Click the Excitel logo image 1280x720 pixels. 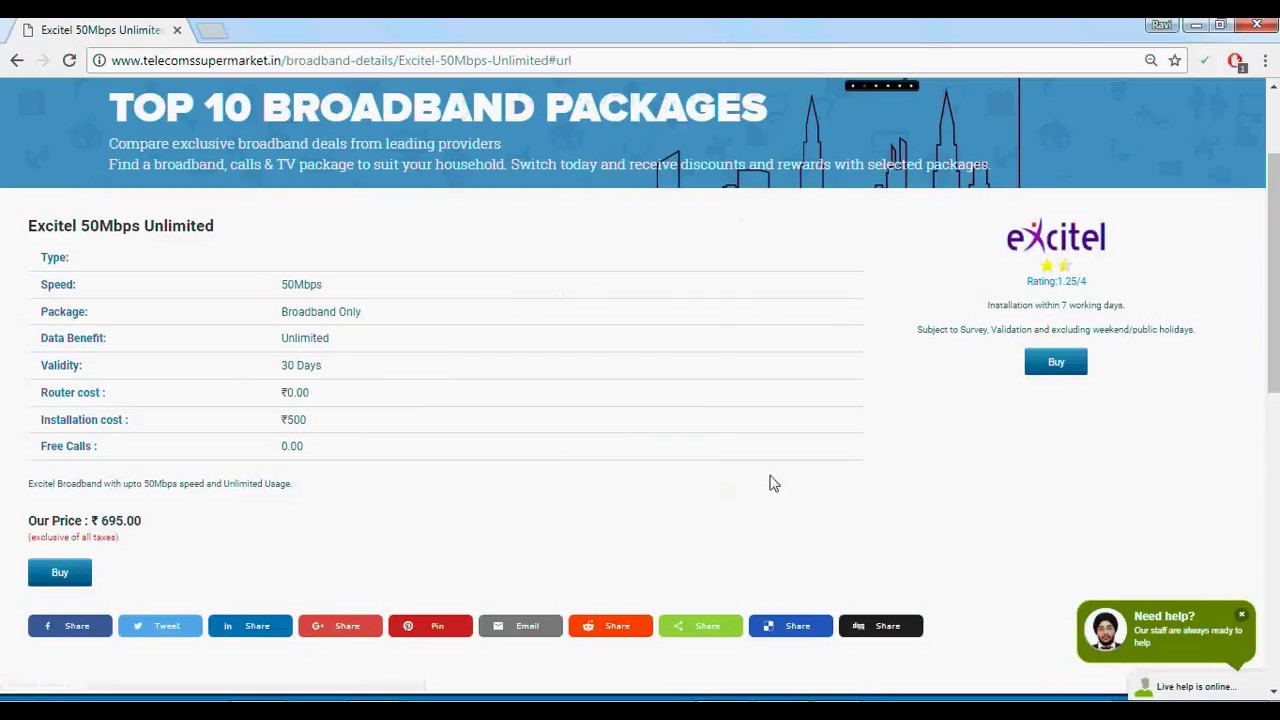coord(1056,236)
